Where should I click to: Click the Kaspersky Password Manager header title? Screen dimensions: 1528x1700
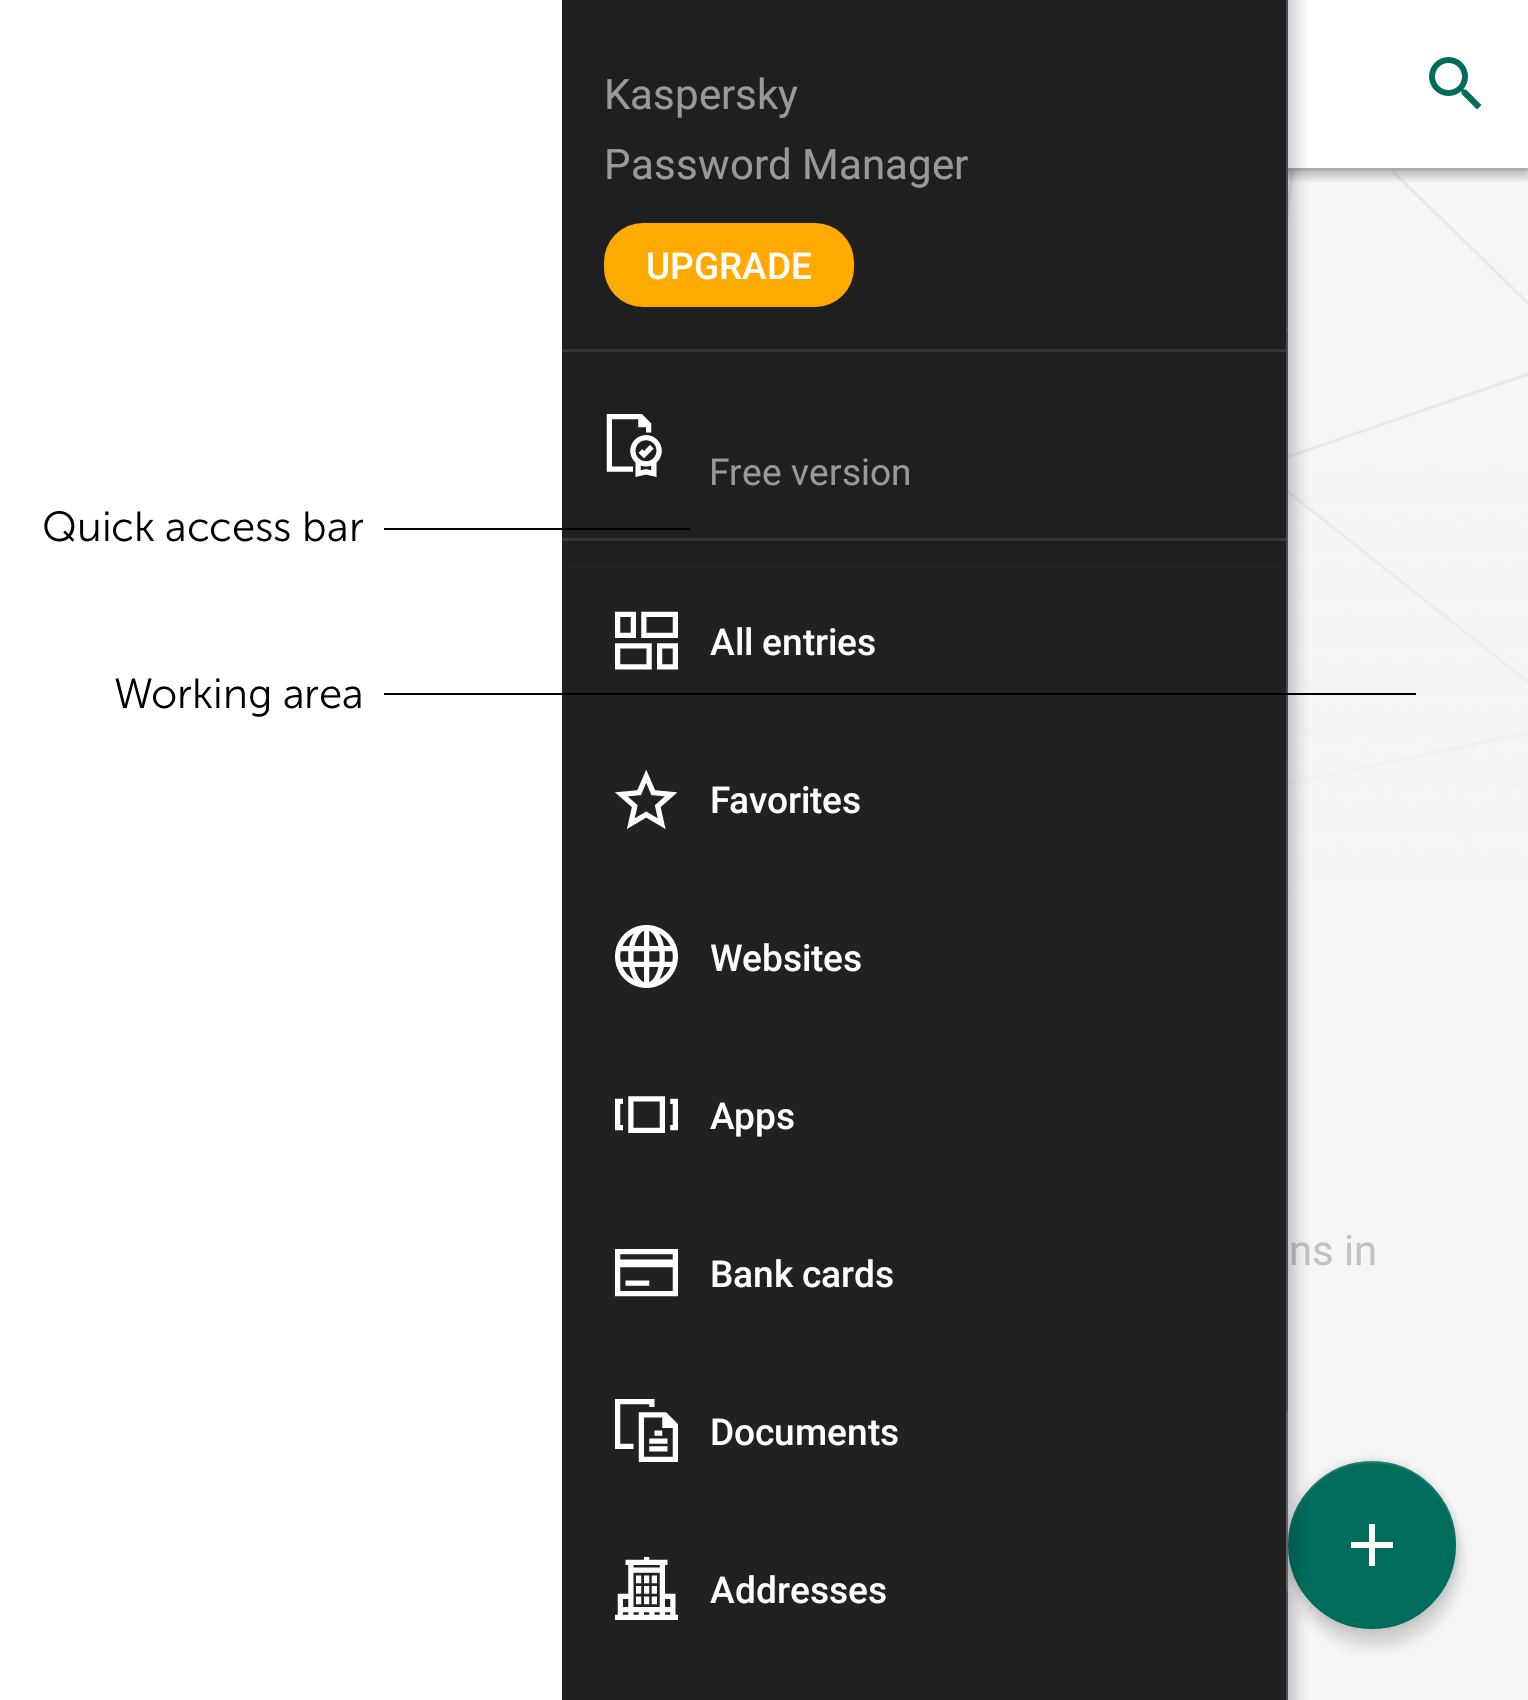click(x=786, y=130)
